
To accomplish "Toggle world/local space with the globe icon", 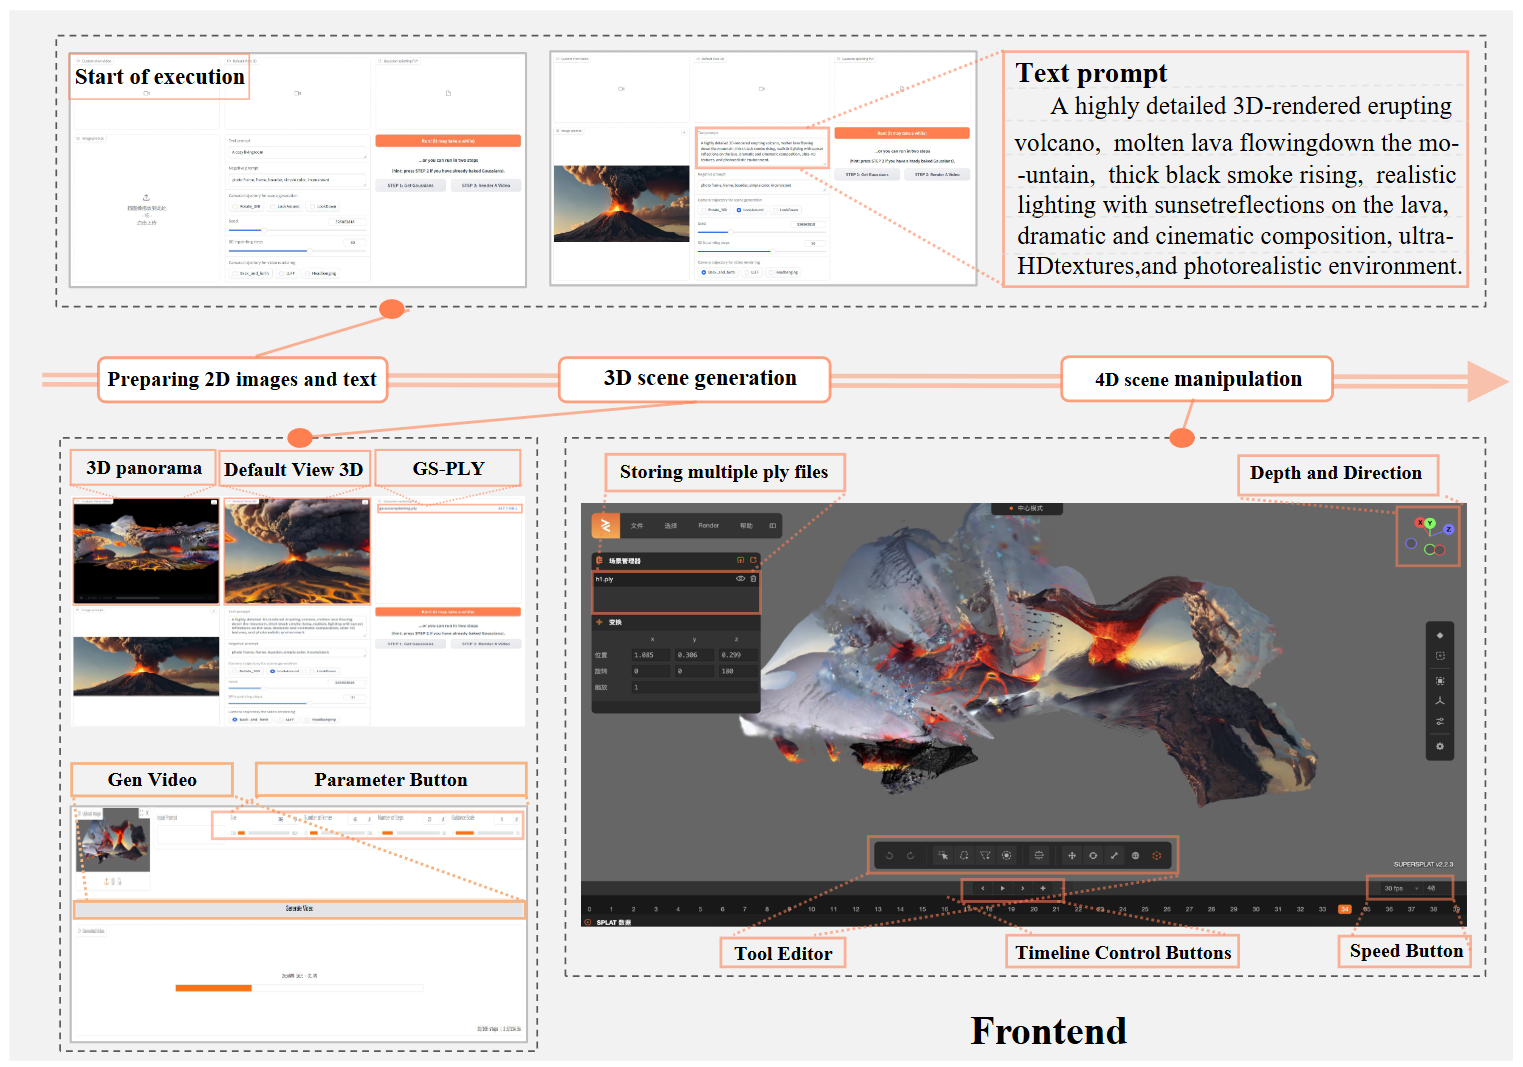I will coord(1136,855).
